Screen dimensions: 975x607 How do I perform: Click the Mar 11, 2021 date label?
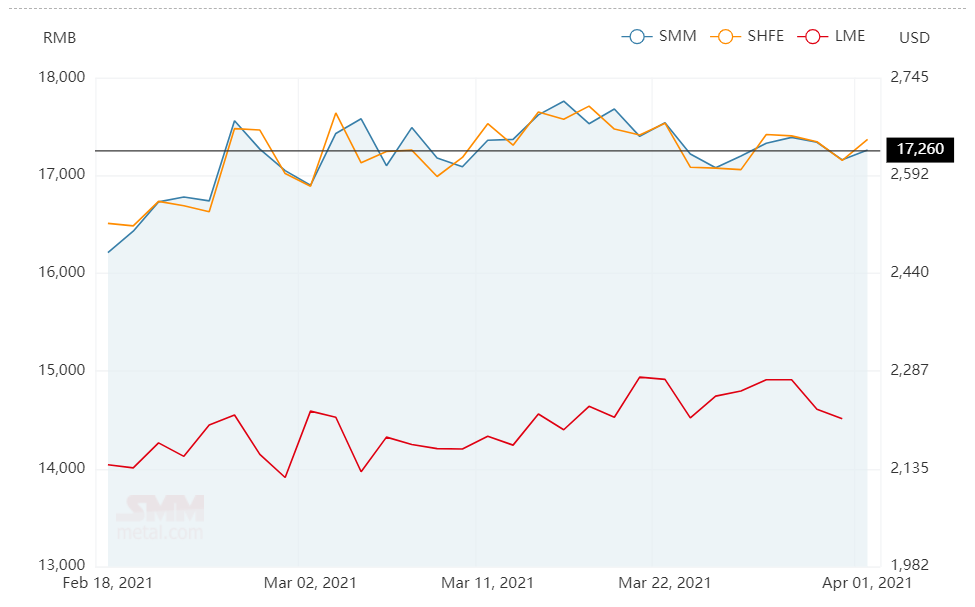coord(487,583)
